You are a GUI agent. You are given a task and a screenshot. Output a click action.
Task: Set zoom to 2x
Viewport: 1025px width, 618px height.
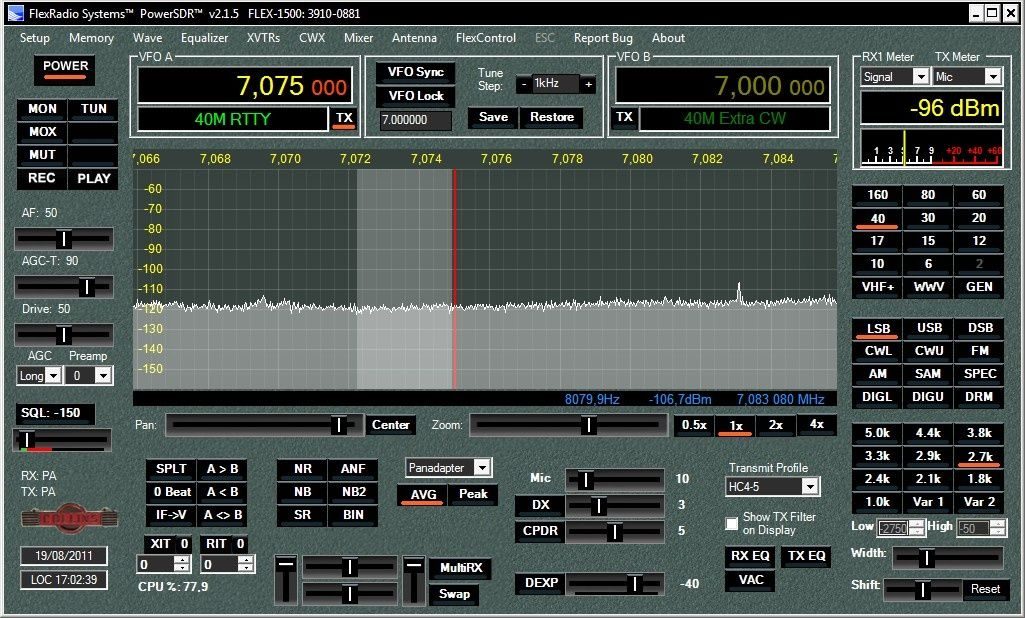click(x=775, y=425)
